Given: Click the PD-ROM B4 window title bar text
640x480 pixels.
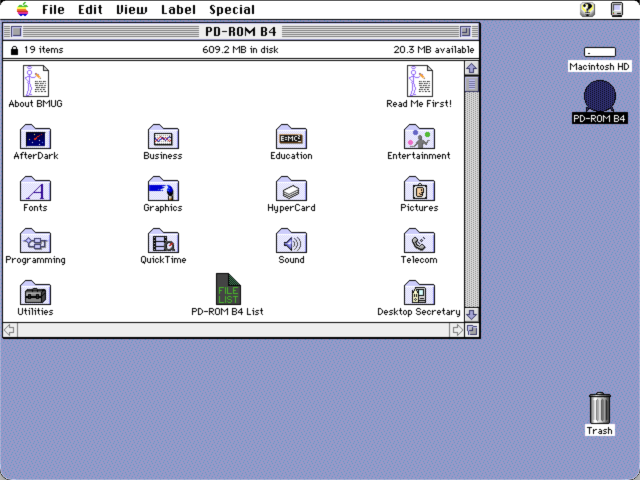Looking at the screenshot, I should tap(240, 31).
